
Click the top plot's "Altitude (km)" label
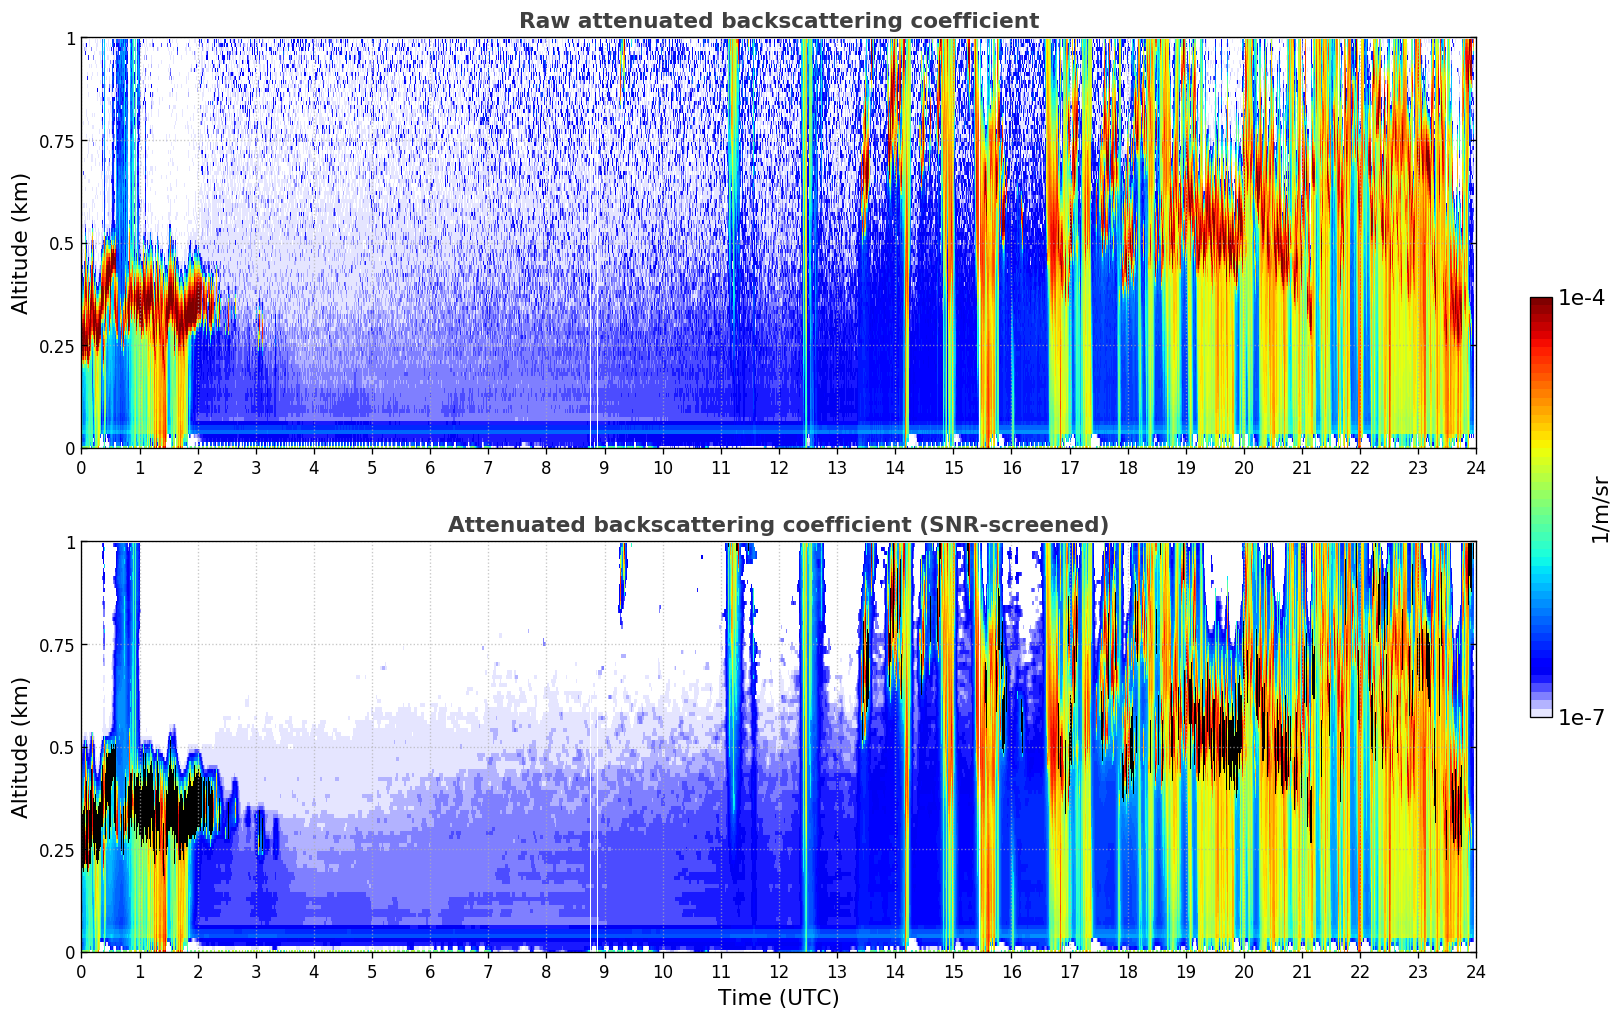21,243
